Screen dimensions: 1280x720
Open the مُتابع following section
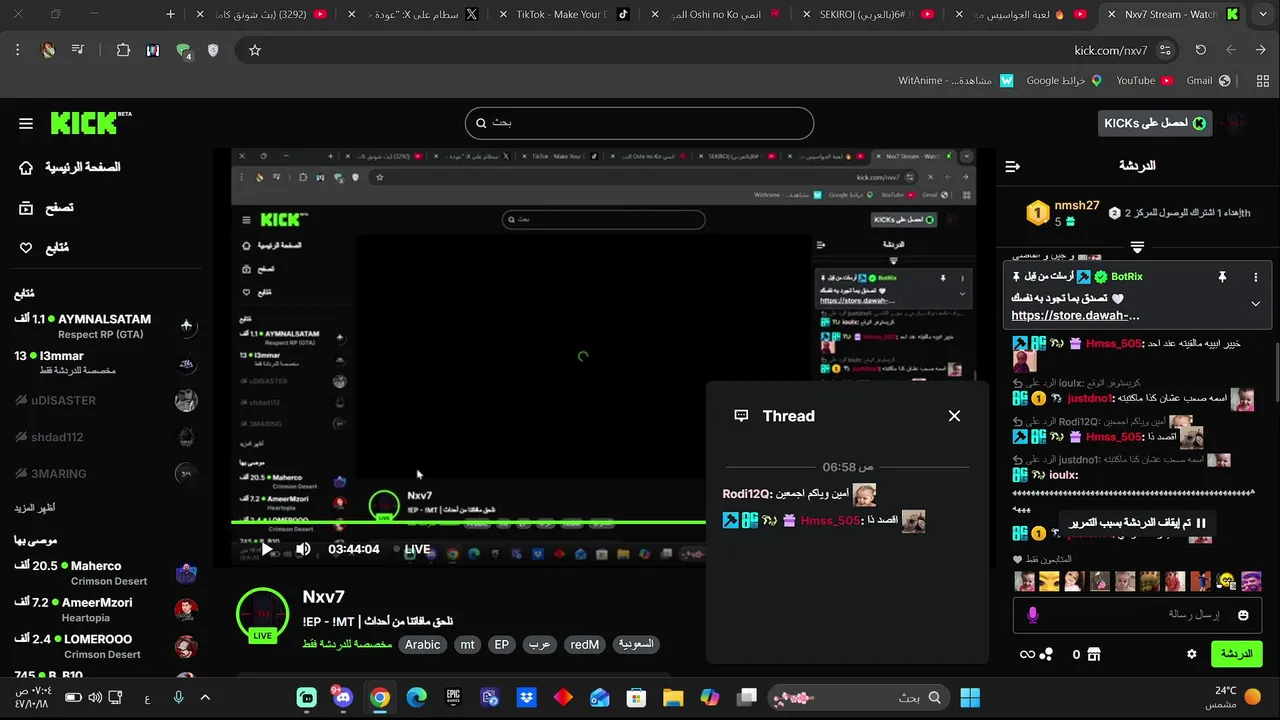[44, 248]
